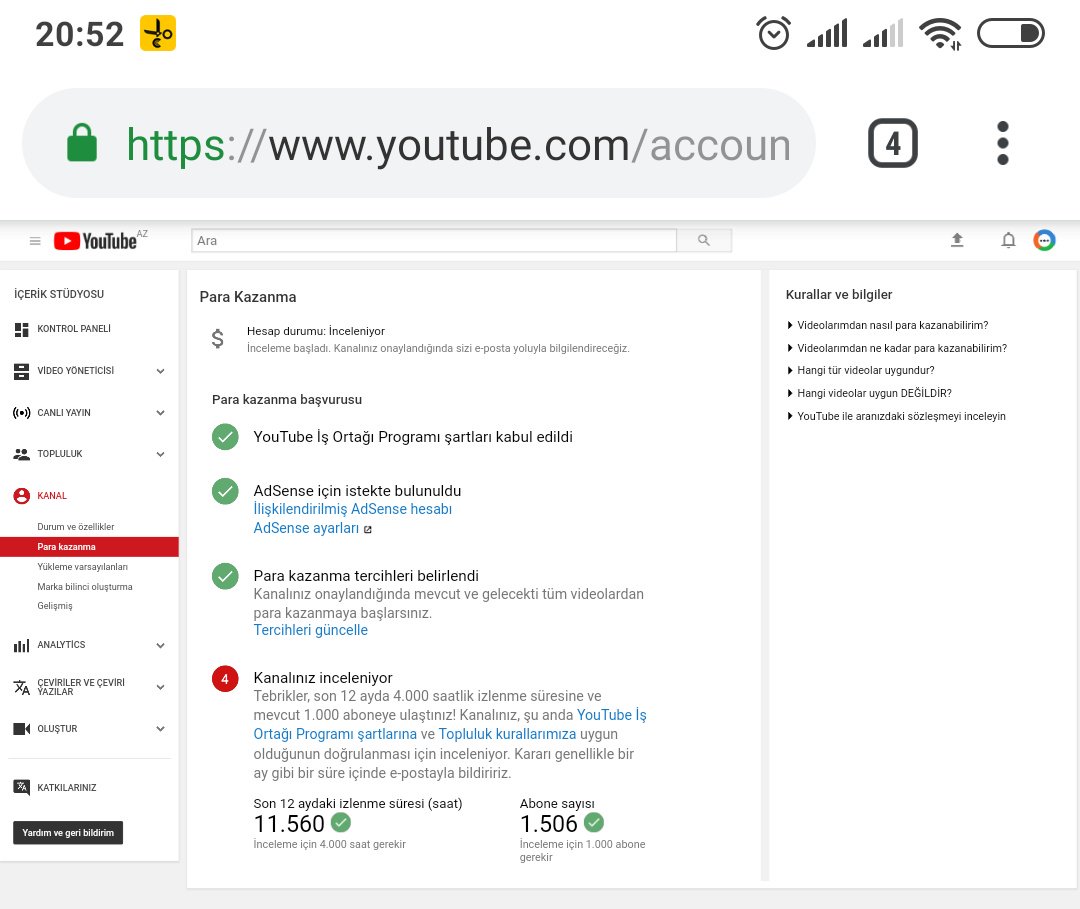Click the Analytics bar chart icon
Viewport: 1080px width, 909px height.
click(21, 645)
